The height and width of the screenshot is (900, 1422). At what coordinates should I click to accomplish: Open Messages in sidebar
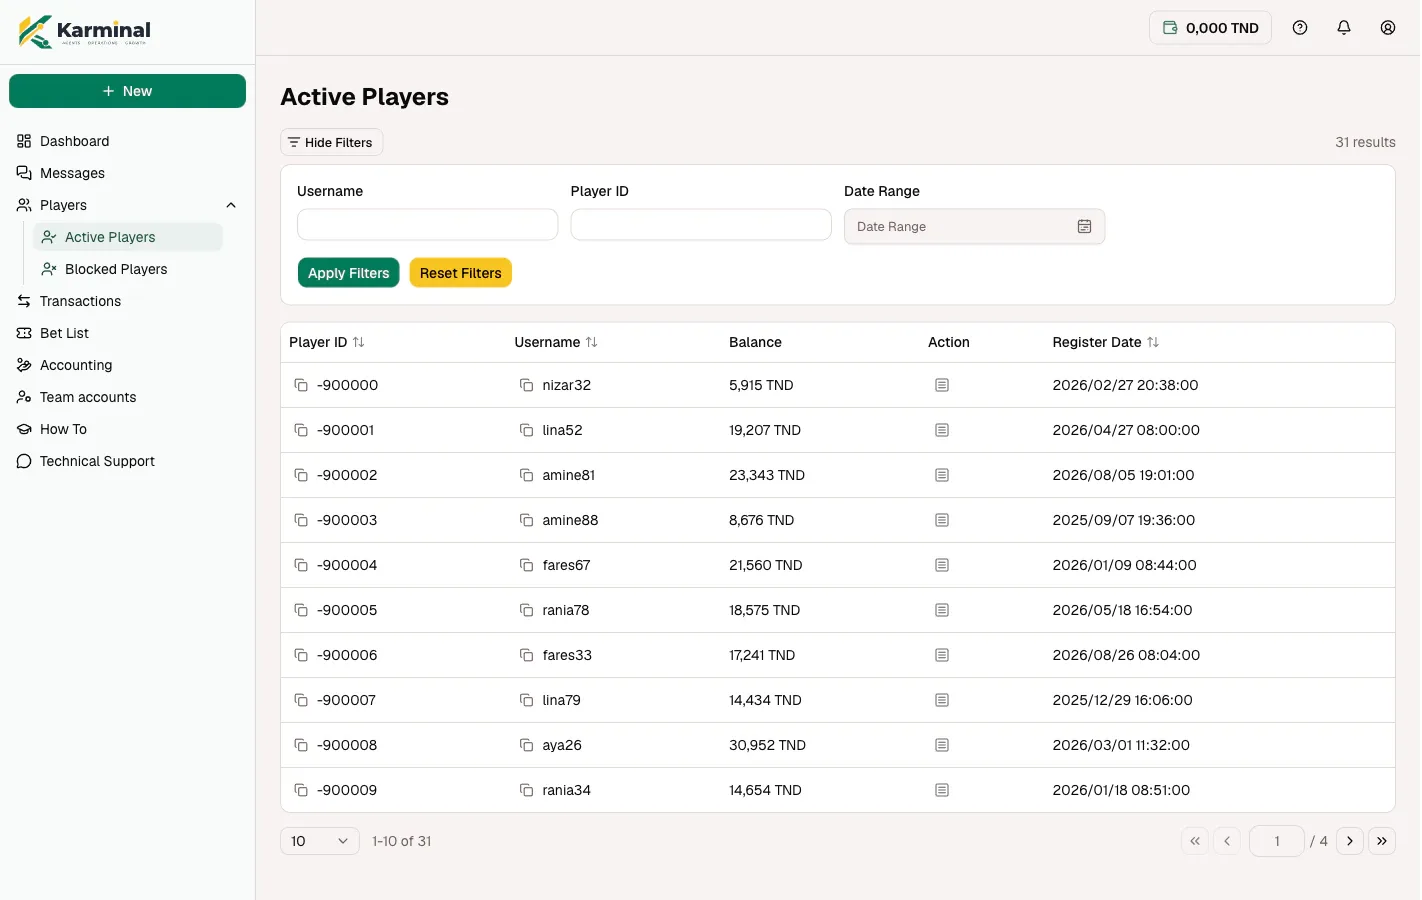tap(127, 173)
